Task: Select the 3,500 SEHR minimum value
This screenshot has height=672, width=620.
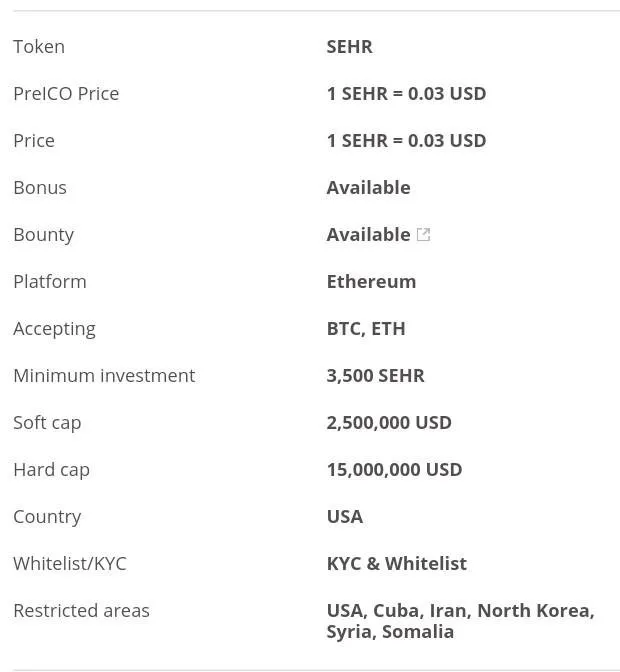Action: point(375,375)
